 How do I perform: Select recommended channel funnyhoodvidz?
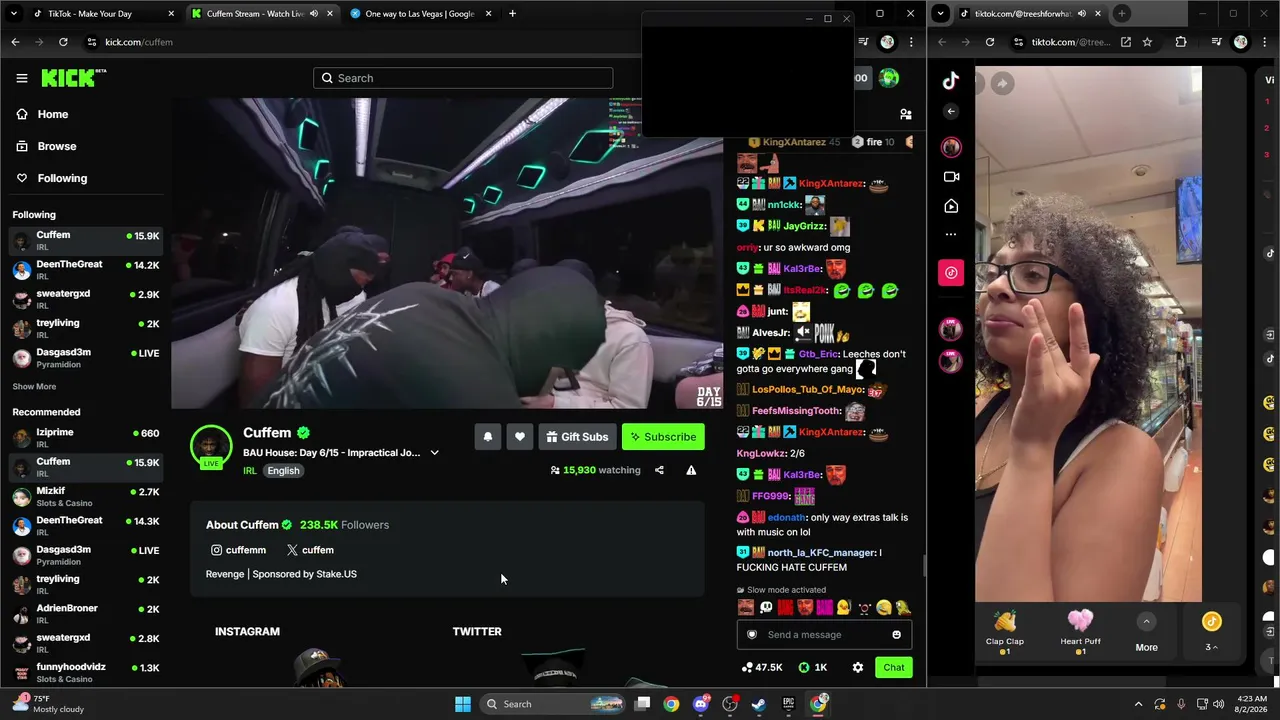[85, 673]
